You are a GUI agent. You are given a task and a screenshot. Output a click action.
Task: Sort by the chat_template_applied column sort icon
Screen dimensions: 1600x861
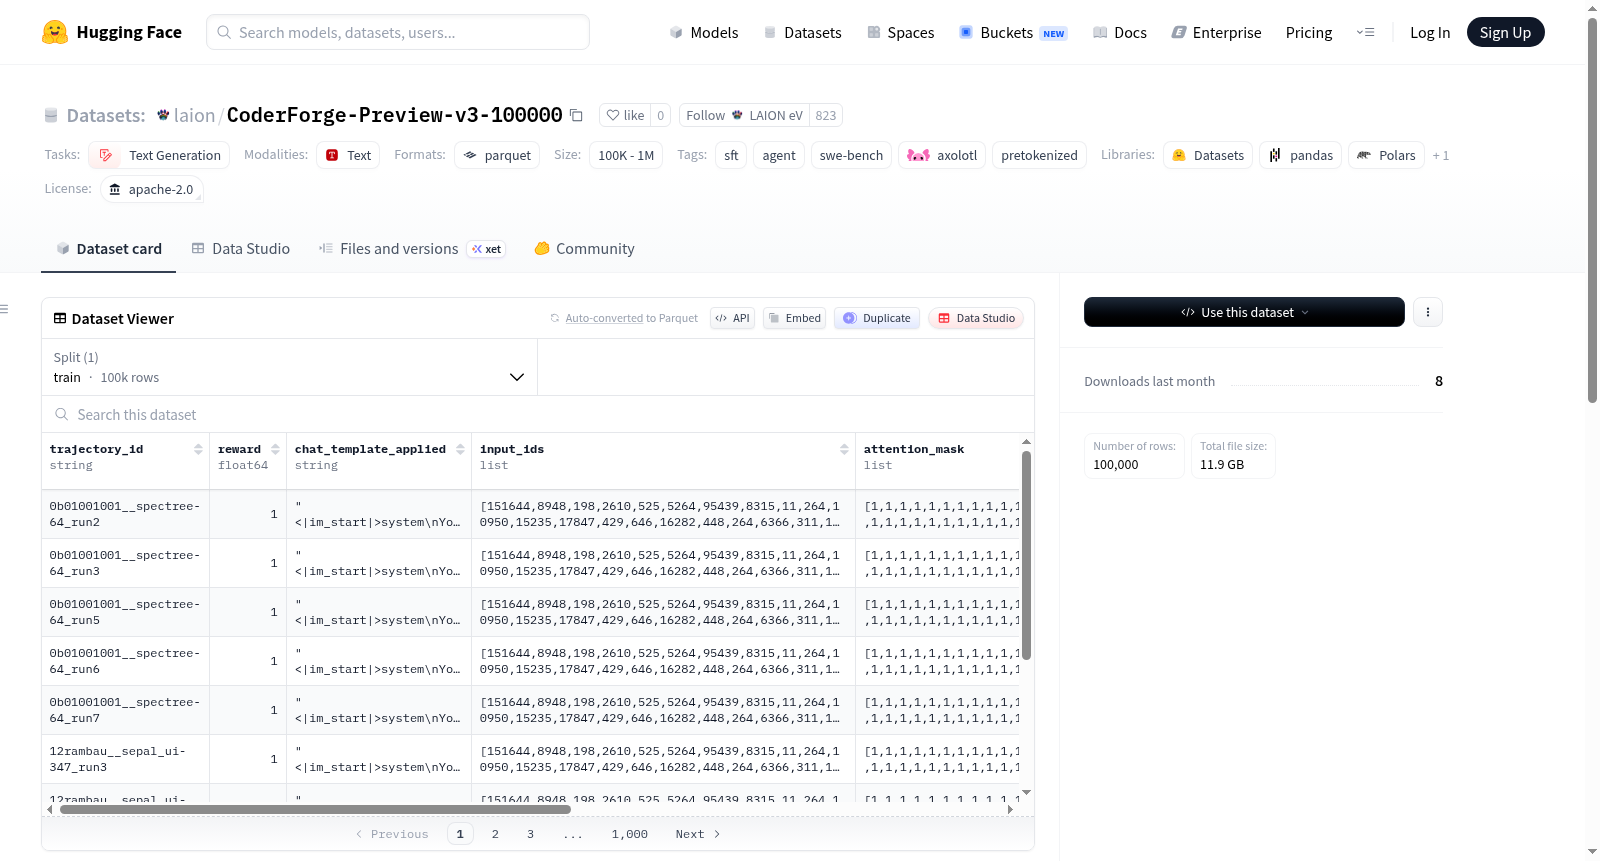click(x=460, y=450)
